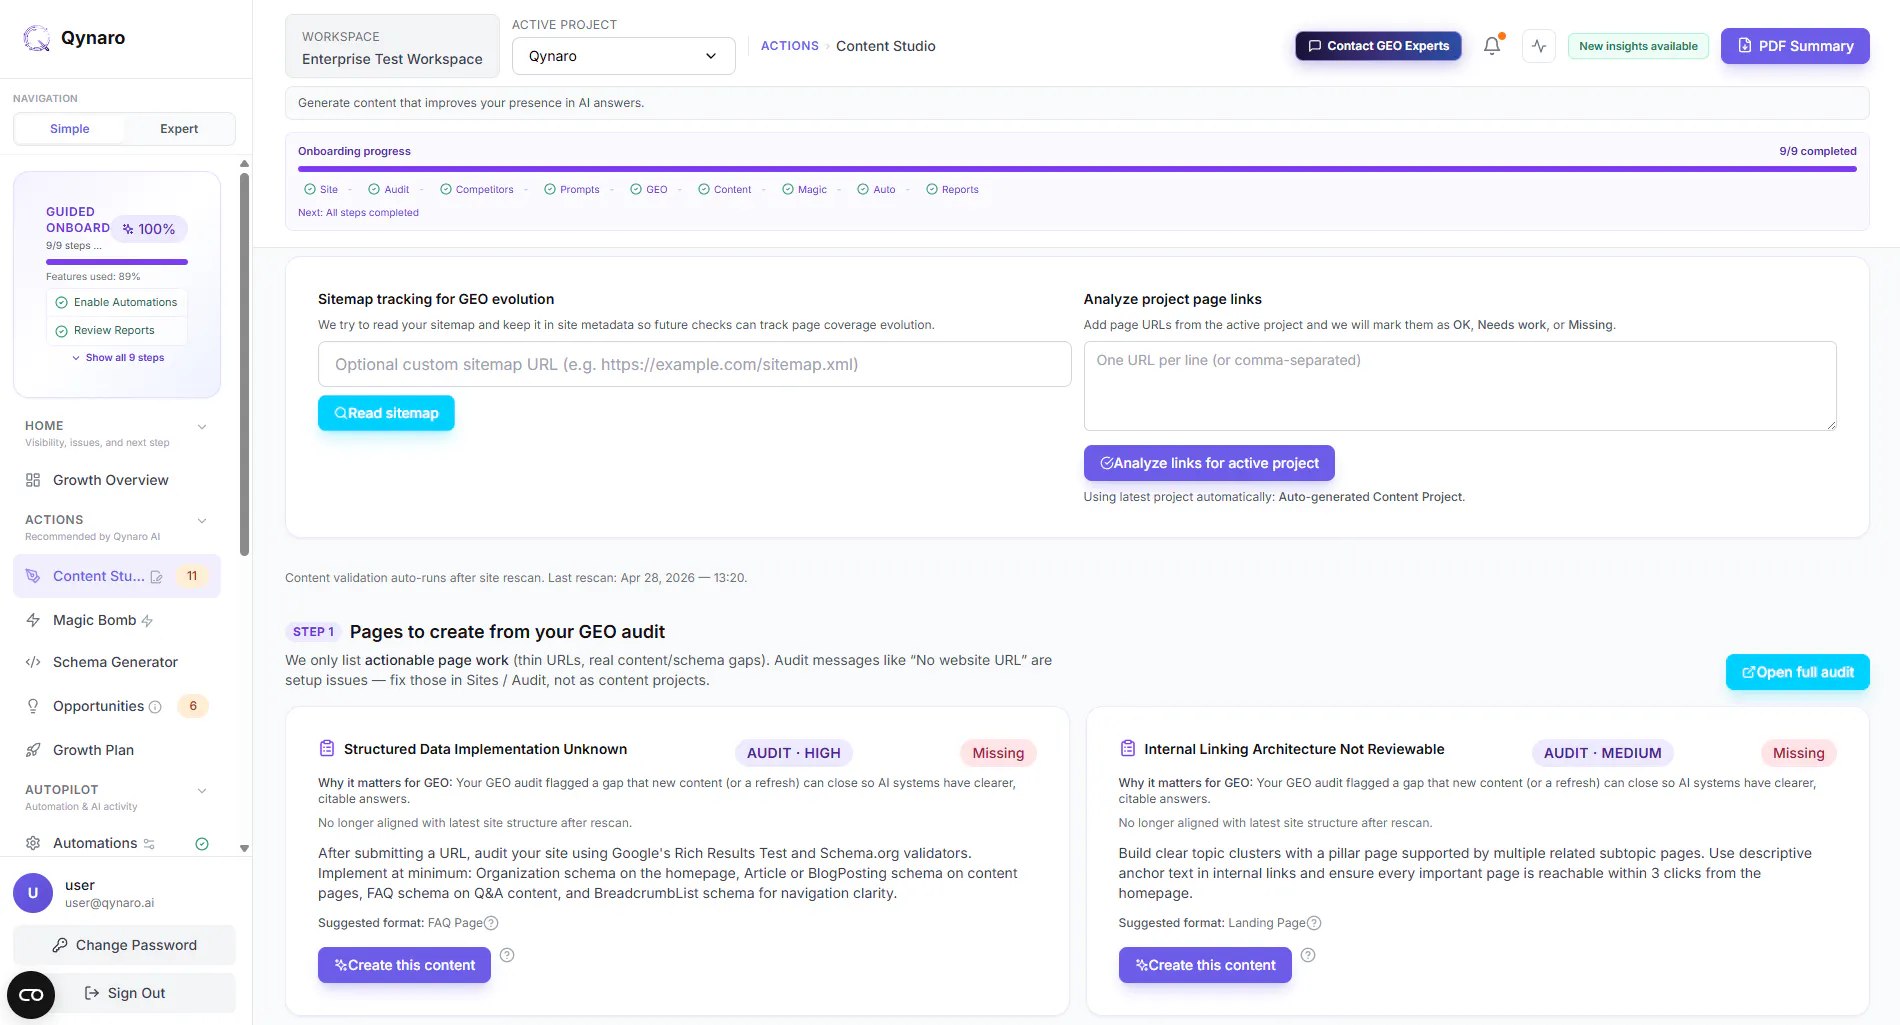Image resolution: width=1900 pixels, height=1025 pixels.
Task: Click the Content Studio edit icon
Action: point(156,577)
